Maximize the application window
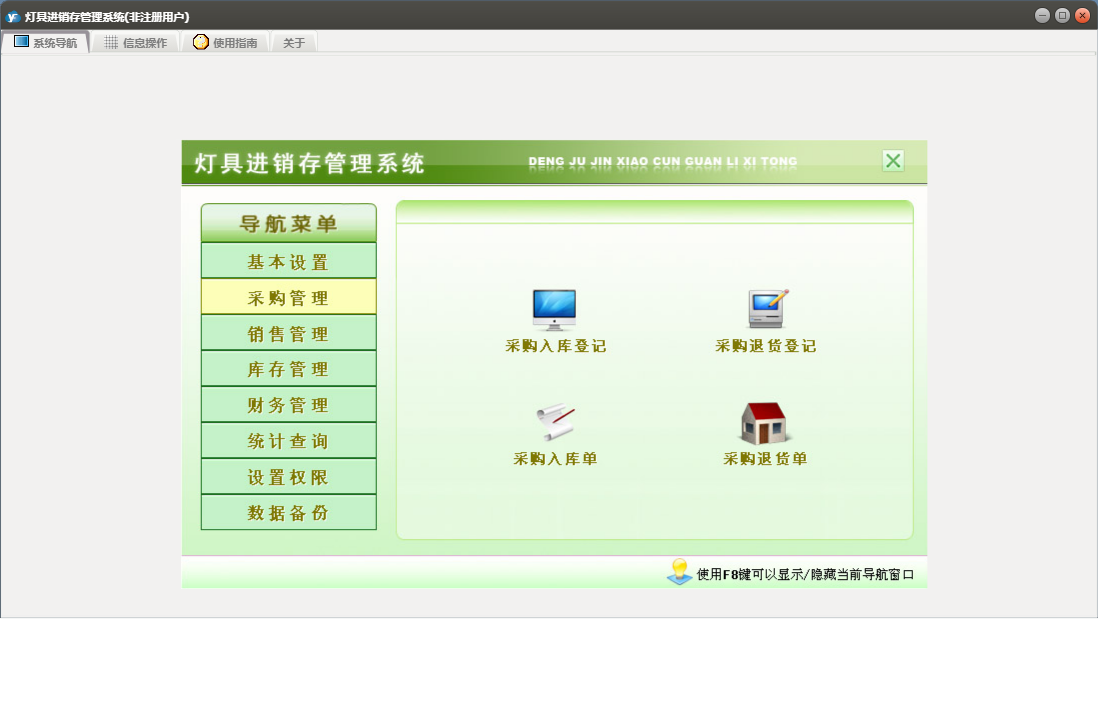The height and width of the screenshot is (713, 1098). 1062,15
